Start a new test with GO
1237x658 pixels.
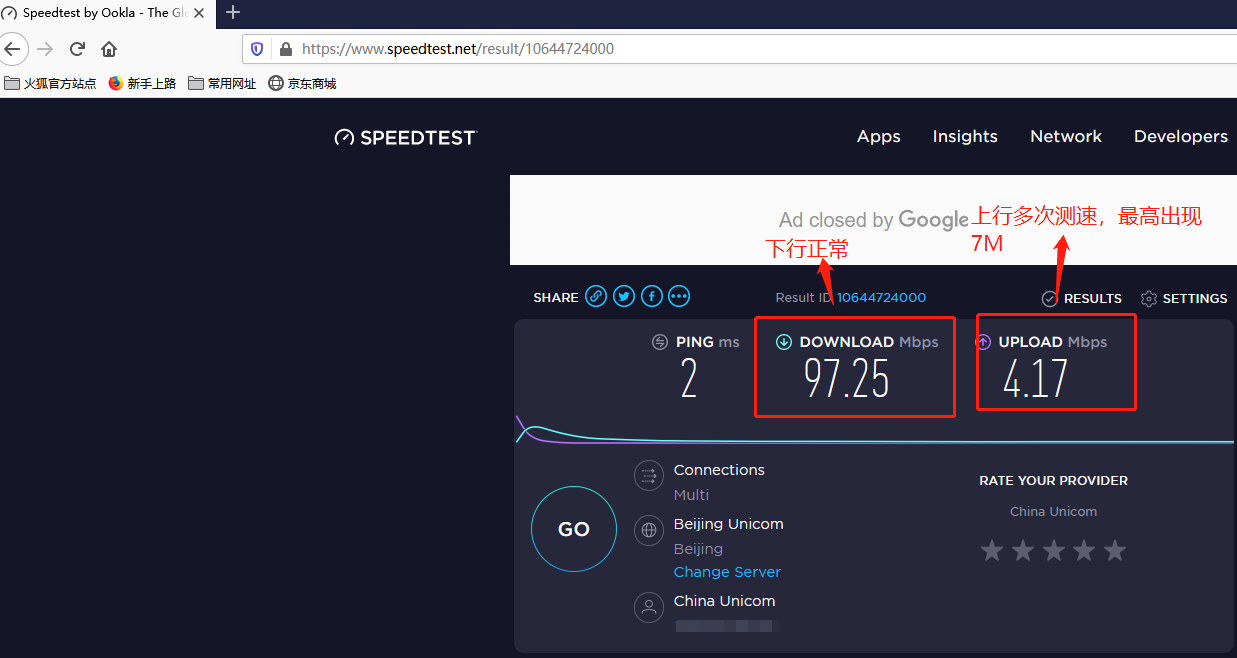574,529
